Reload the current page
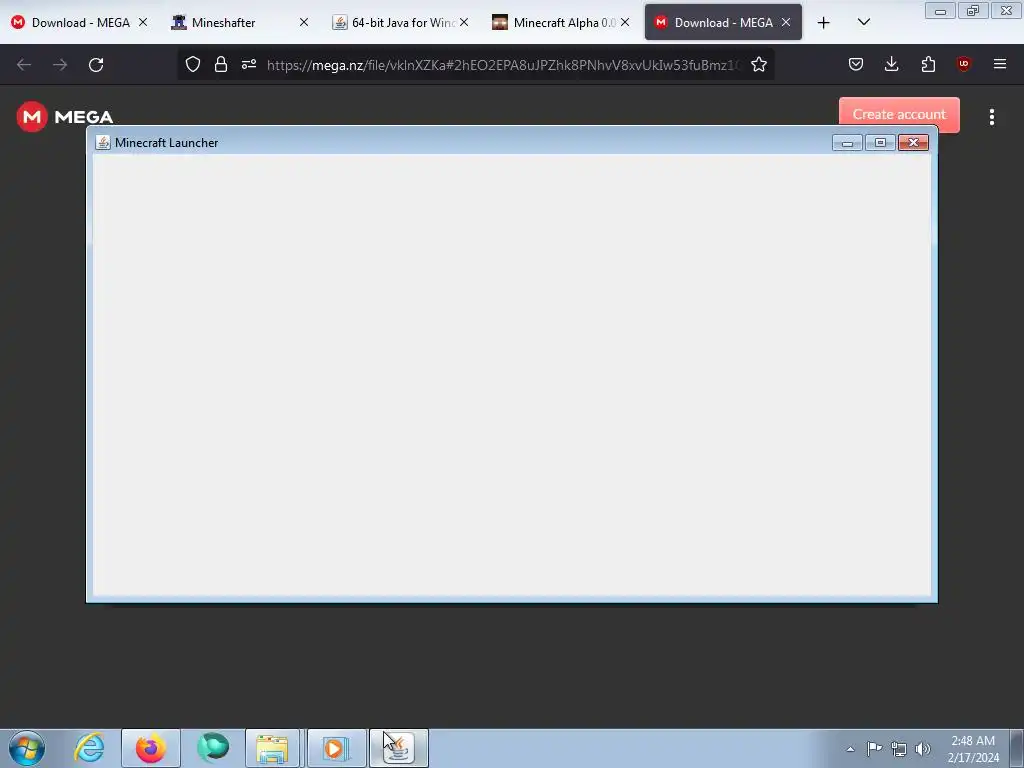Viewport: 1024px width, 768px height. [96, 65]
